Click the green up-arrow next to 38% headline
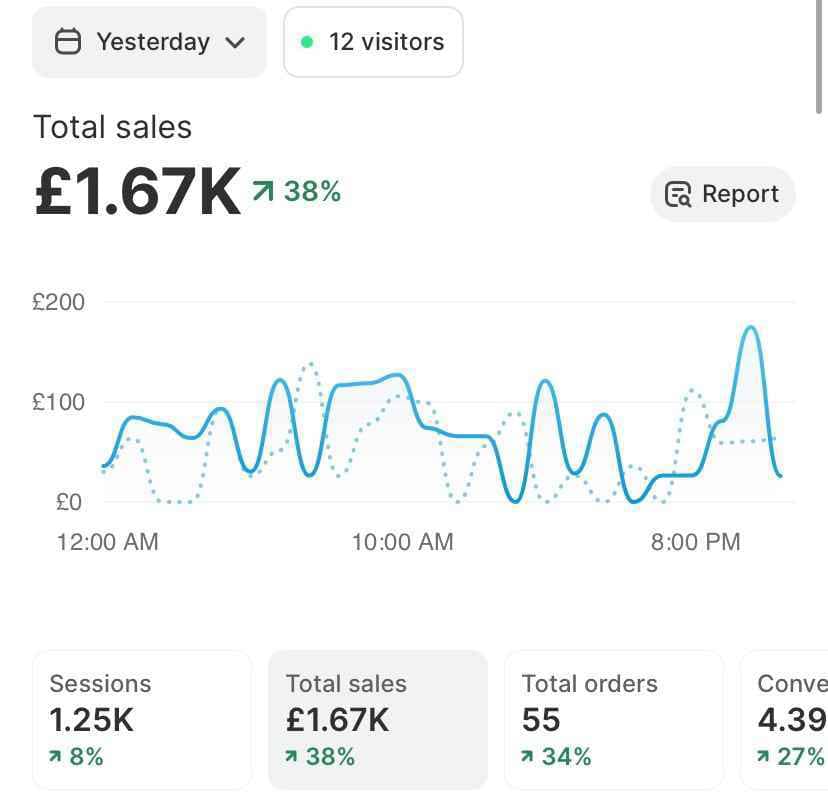This screenshot has width=828, height=806. (263, 191)
